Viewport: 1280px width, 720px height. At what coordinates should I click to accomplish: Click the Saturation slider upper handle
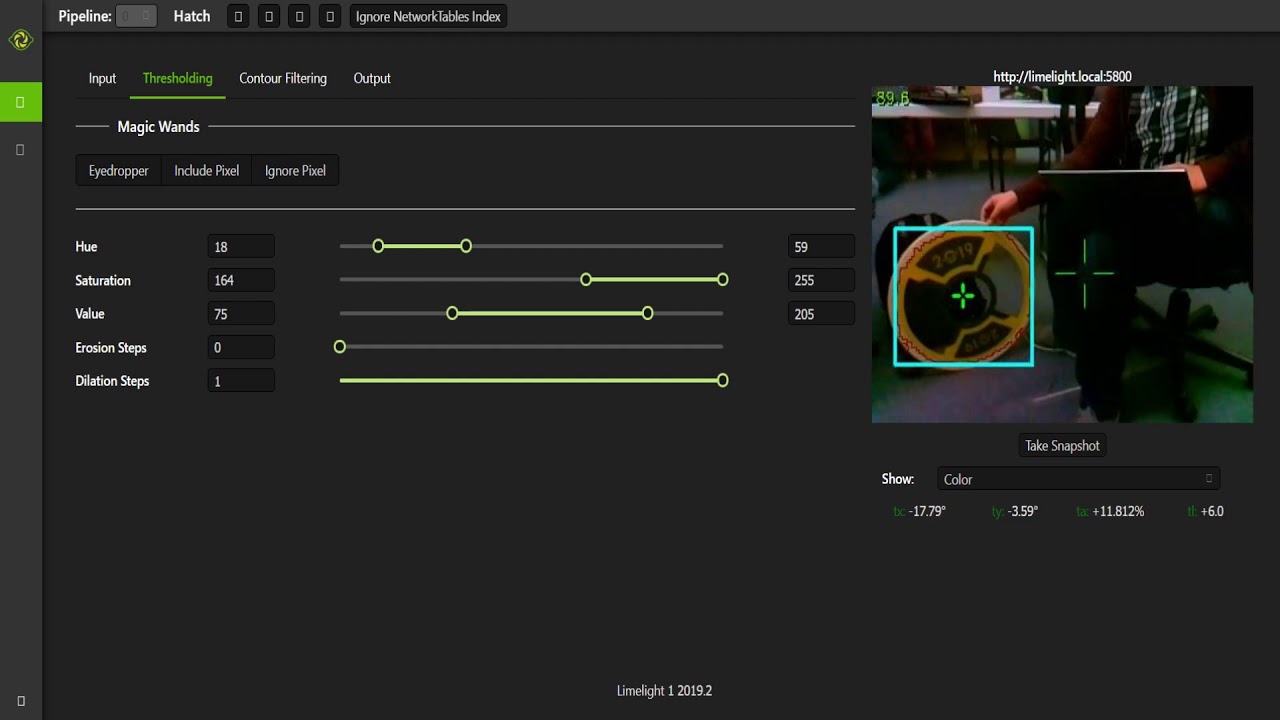[x=723, y=280]
